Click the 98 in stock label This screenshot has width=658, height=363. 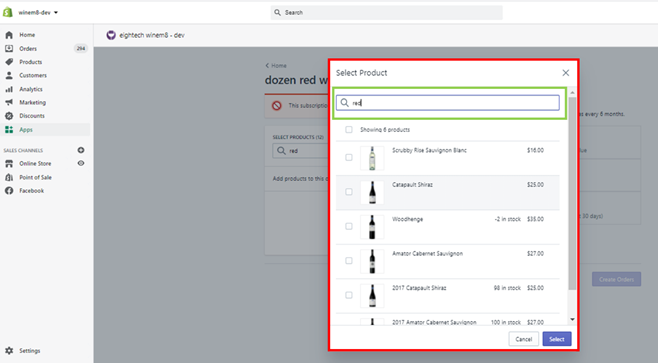(507, 288)
